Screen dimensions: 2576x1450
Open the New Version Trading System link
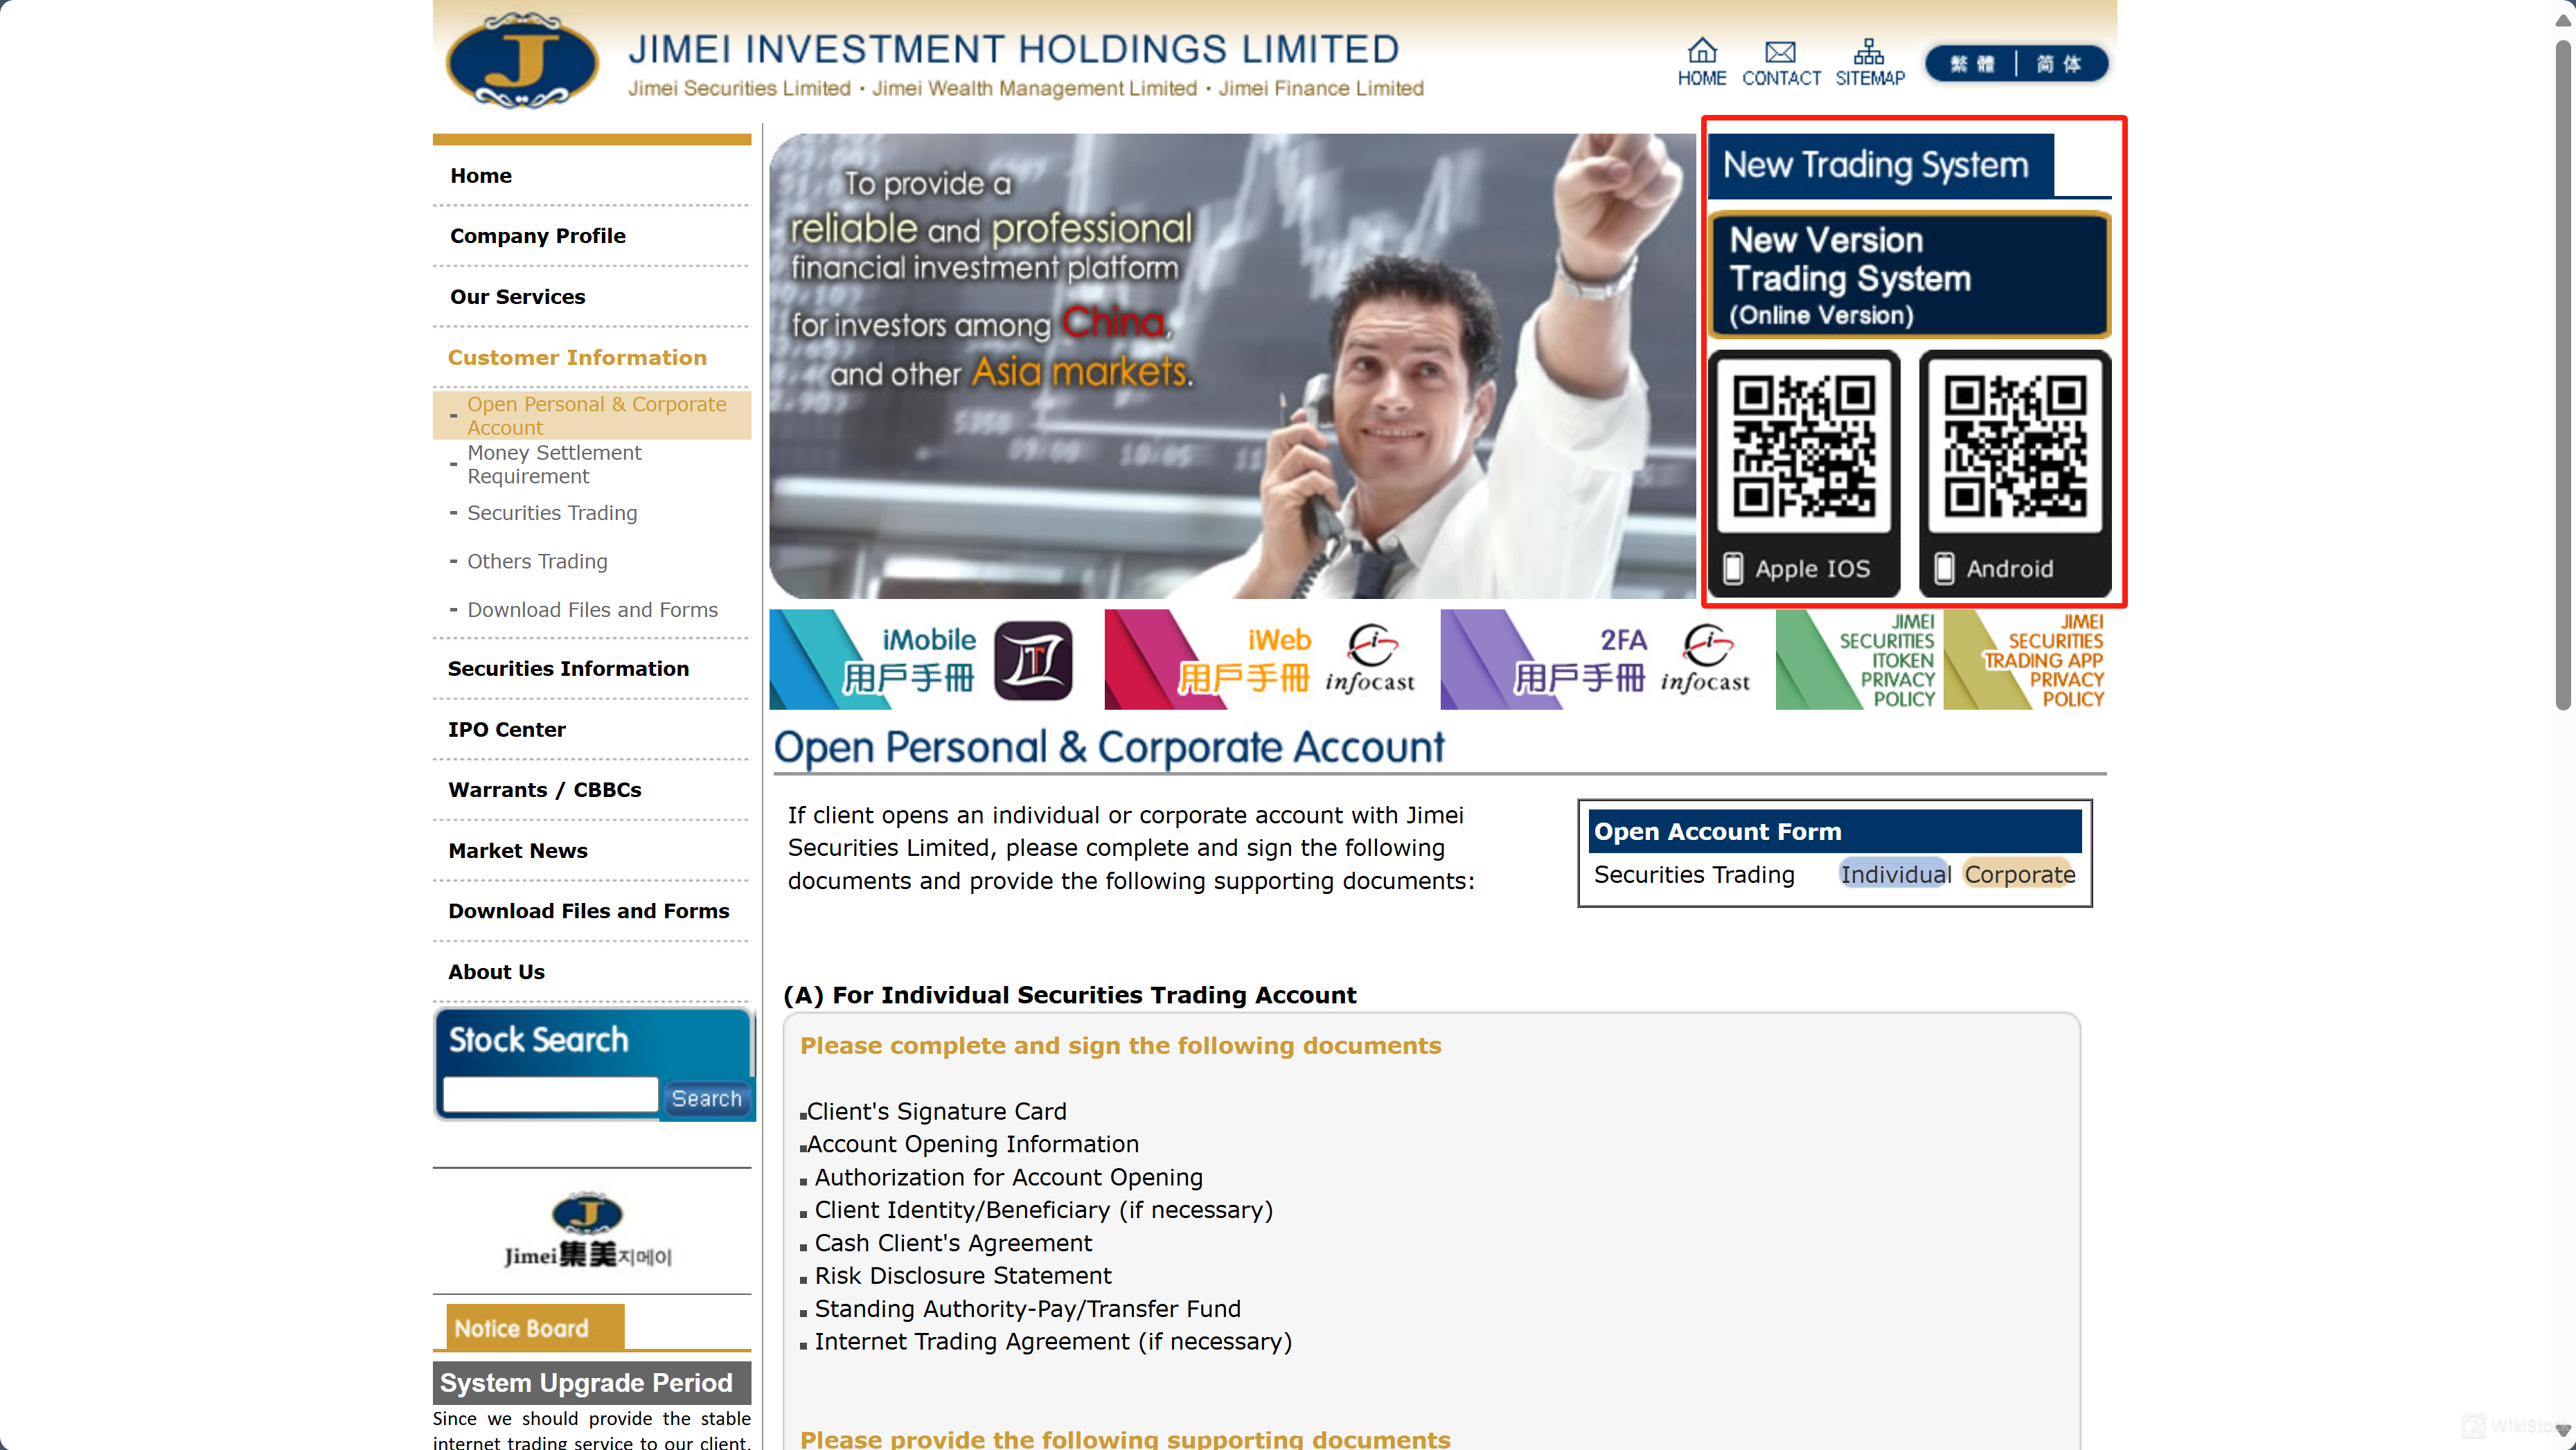(x=1908, y=274)
